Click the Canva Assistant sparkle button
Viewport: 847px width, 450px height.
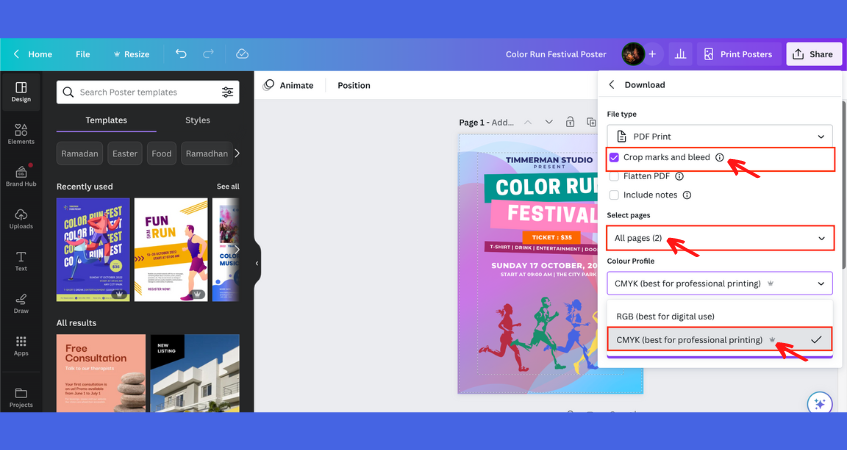(x=819, y=403)
